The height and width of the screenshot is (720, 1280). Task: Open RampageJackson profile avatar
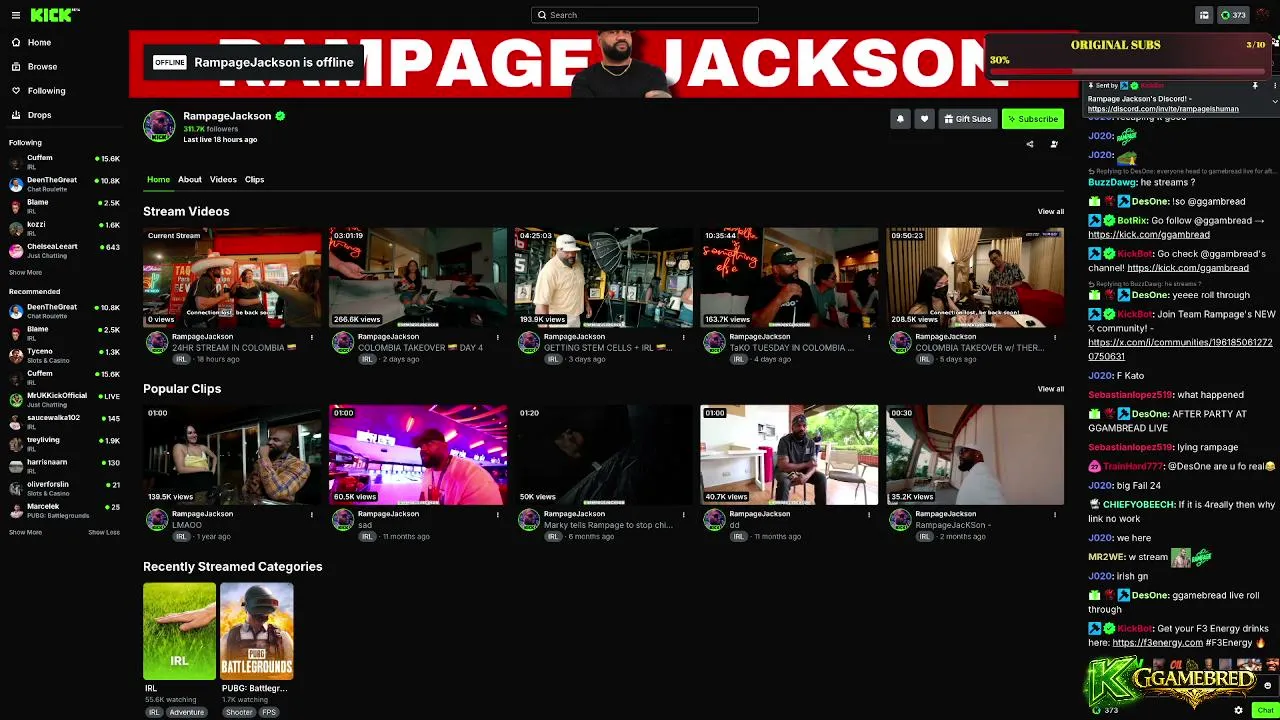159,126
